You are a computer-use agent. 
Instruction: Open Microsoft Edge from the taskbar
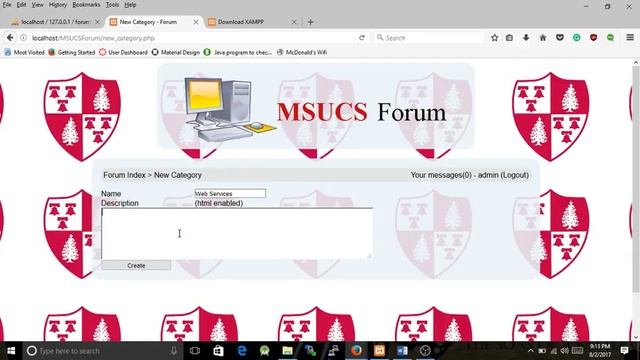tap(242, 351)
